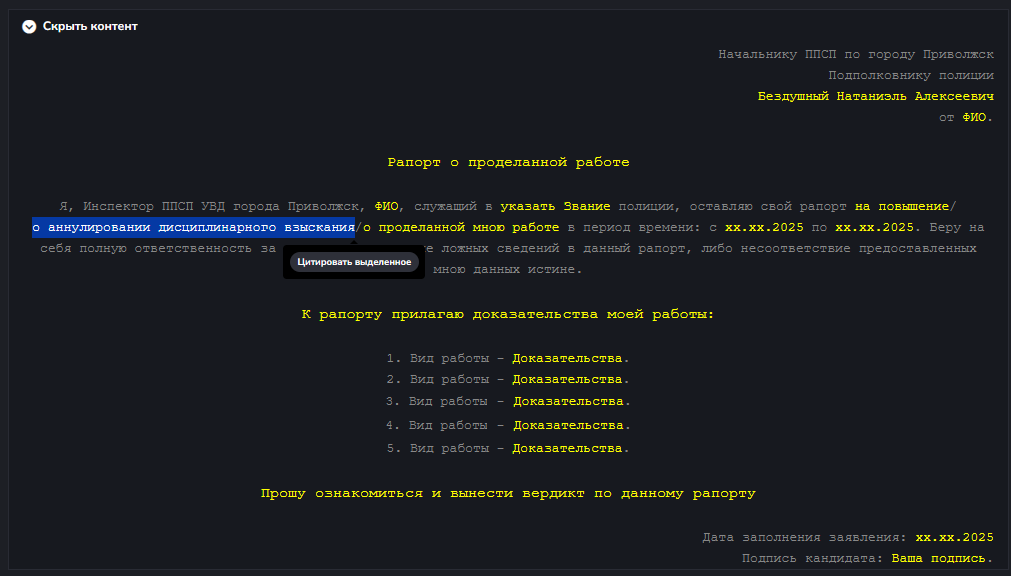The height and width of the screenshot is (576, 1011).
Task: Click 'Прошу ознакомиться и вынести вердикт' line
Action: click(508, 493)
